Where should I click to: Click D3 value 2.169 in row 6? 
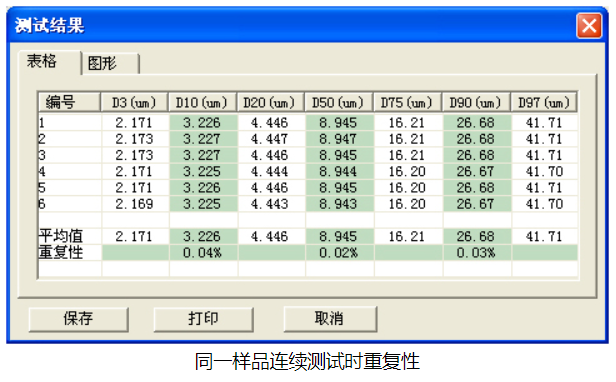pyautogui.click(x=134, y=204)
